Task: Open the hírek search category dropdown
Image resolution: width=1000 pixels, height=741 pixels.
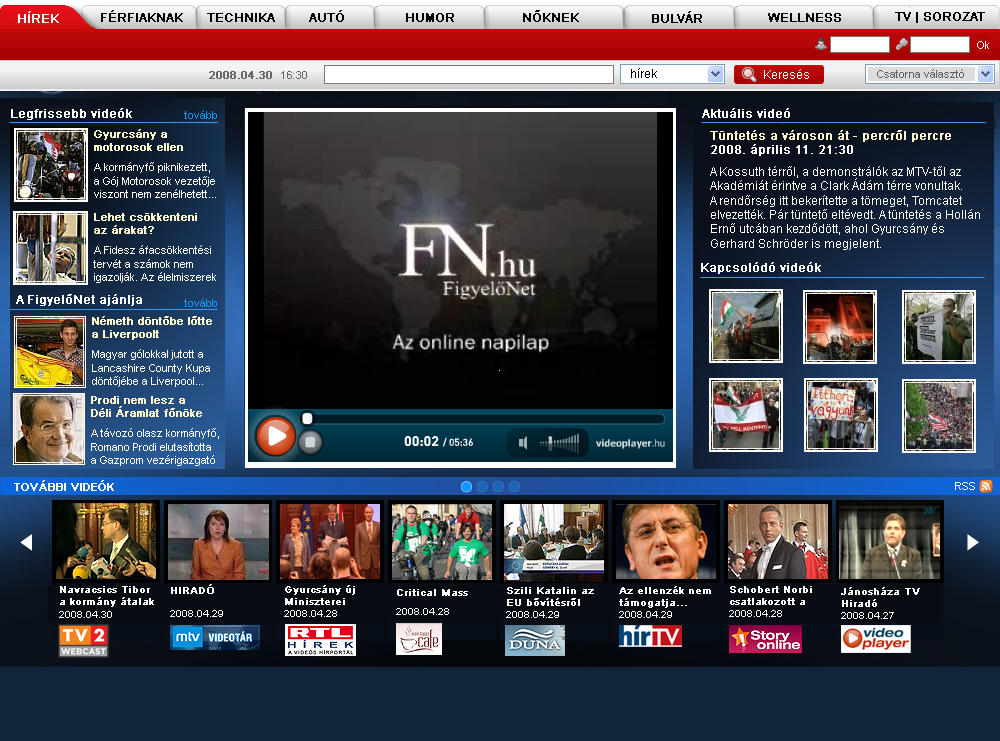Action: 672,74
